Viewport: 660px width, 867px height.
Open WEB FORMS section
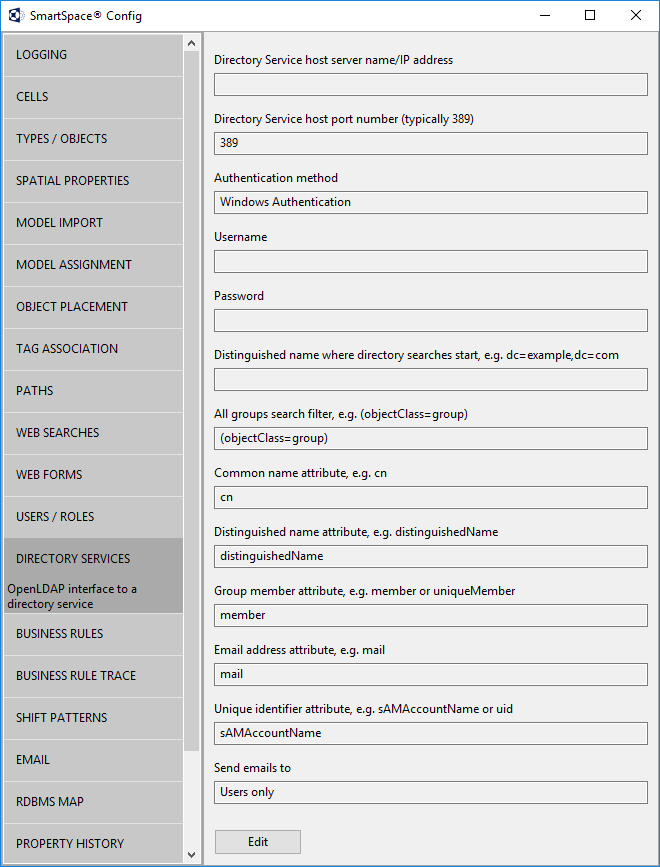click(x=93, y=475)
